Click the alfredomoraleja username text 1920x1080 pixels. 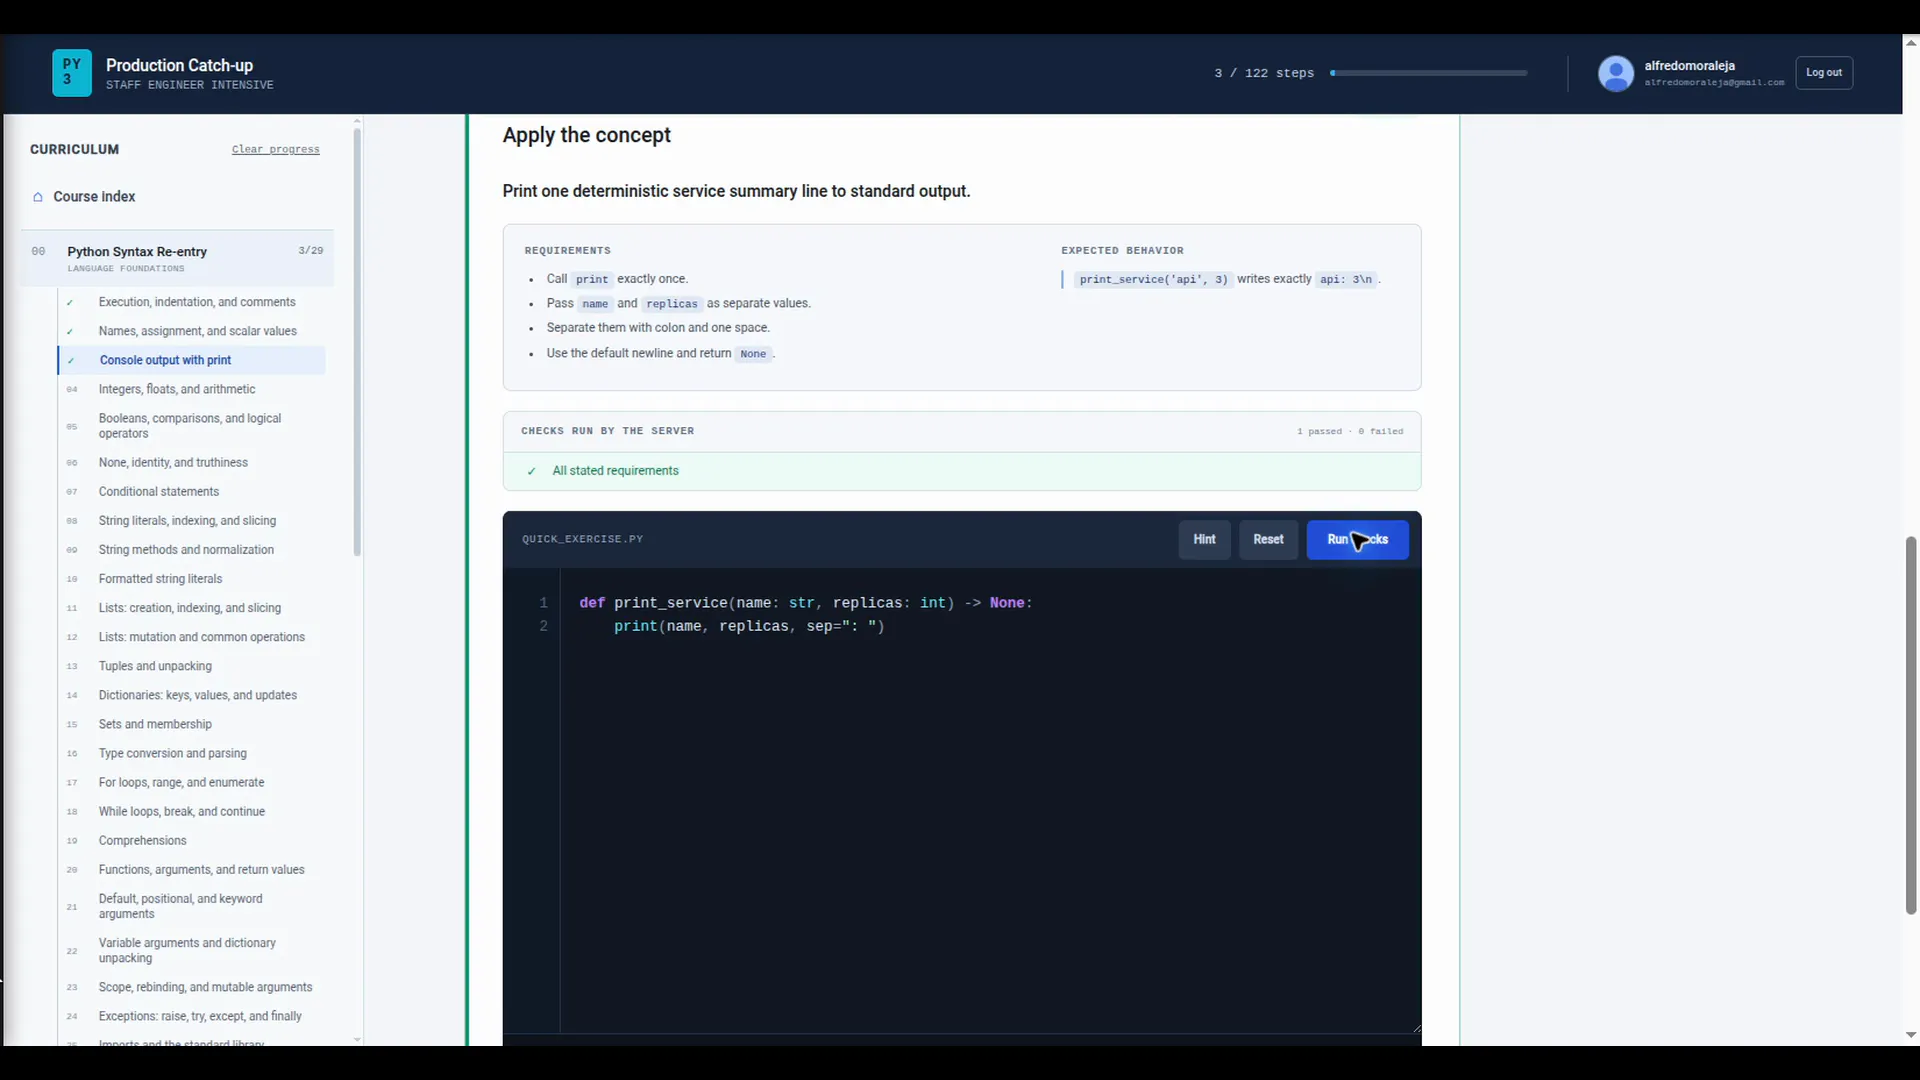point(1689,66)
